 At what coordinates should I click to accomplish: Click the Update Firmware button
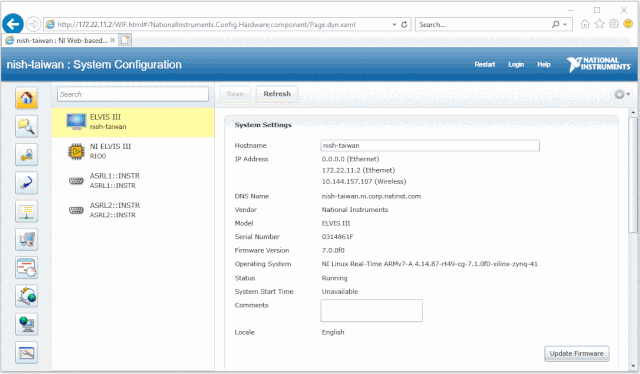(x=576, y=353)
